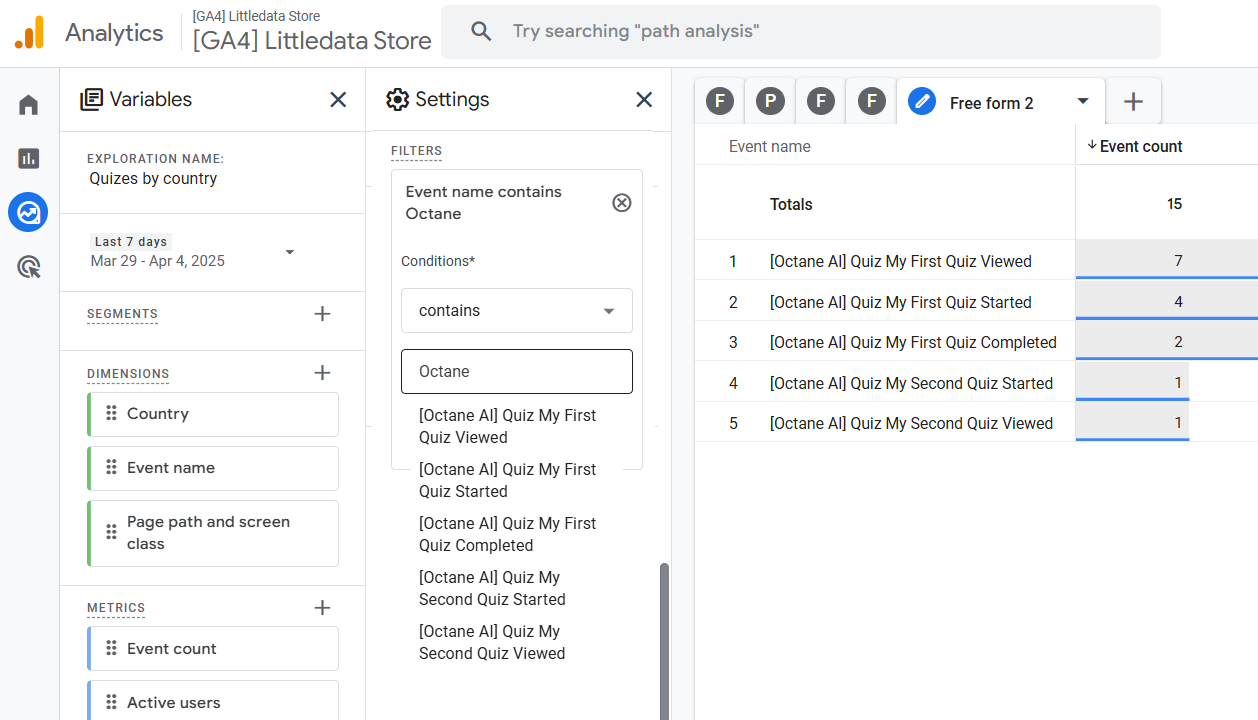Add a new exploration tab
The image size is (1258, 720).
(x=1133, y=101)
